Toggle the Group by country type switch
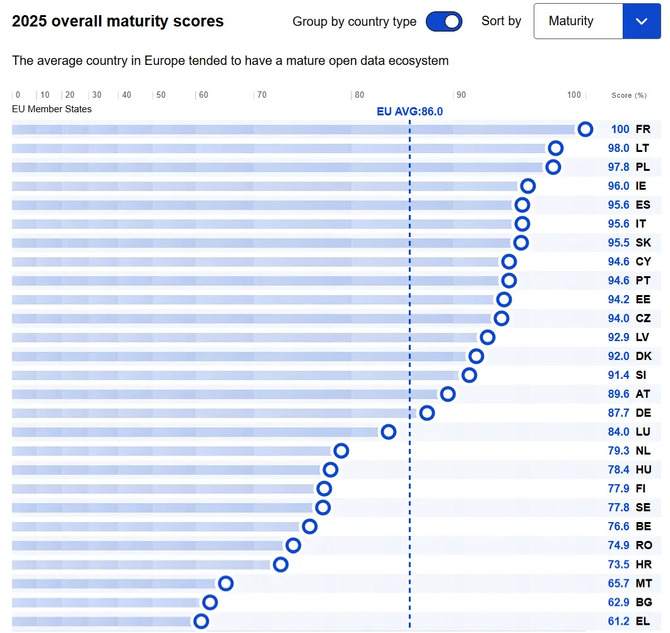This screenshot has height=633, width=670. (443, 21)
